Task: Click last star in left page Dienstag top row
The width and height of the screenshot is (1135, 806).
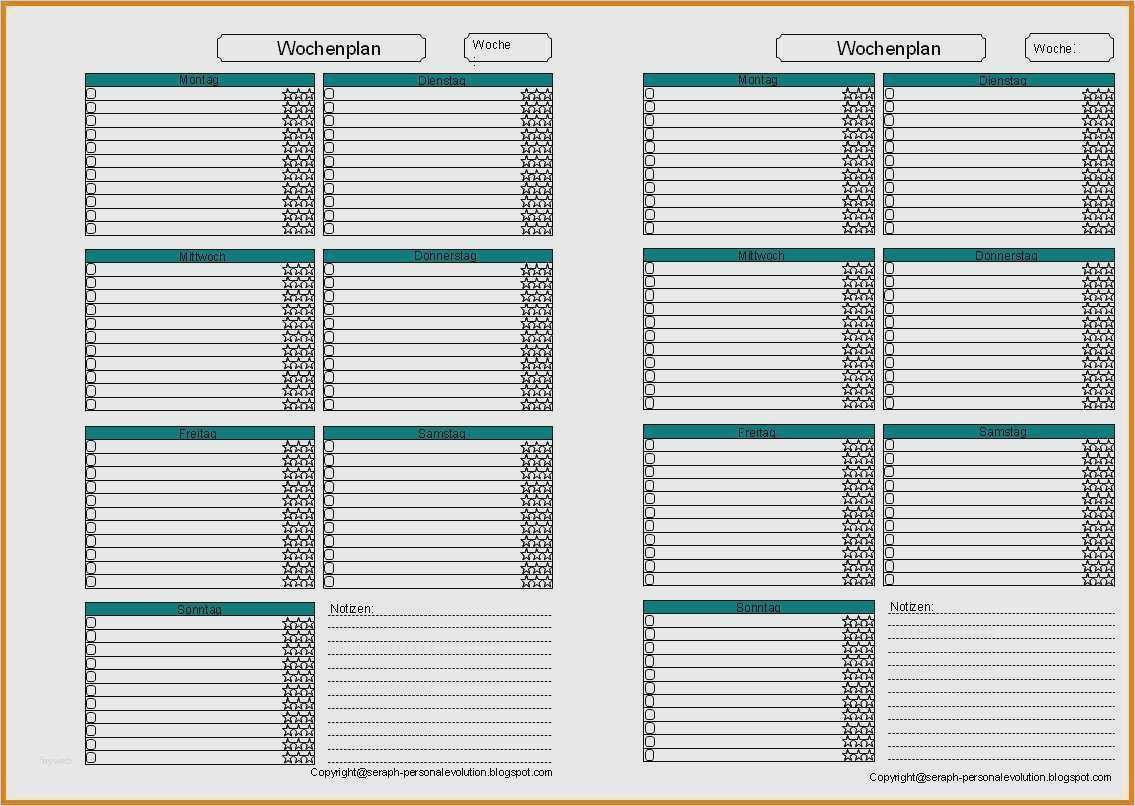Action: tap(545, 94)
